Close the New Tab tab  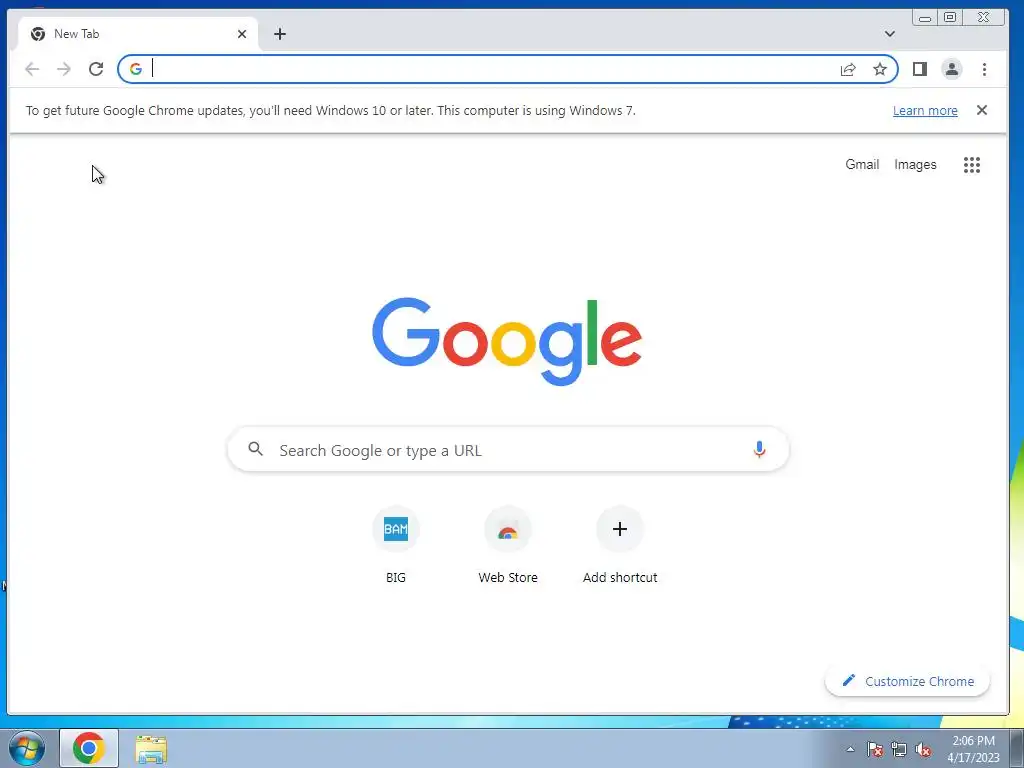[x=242, y=34]
